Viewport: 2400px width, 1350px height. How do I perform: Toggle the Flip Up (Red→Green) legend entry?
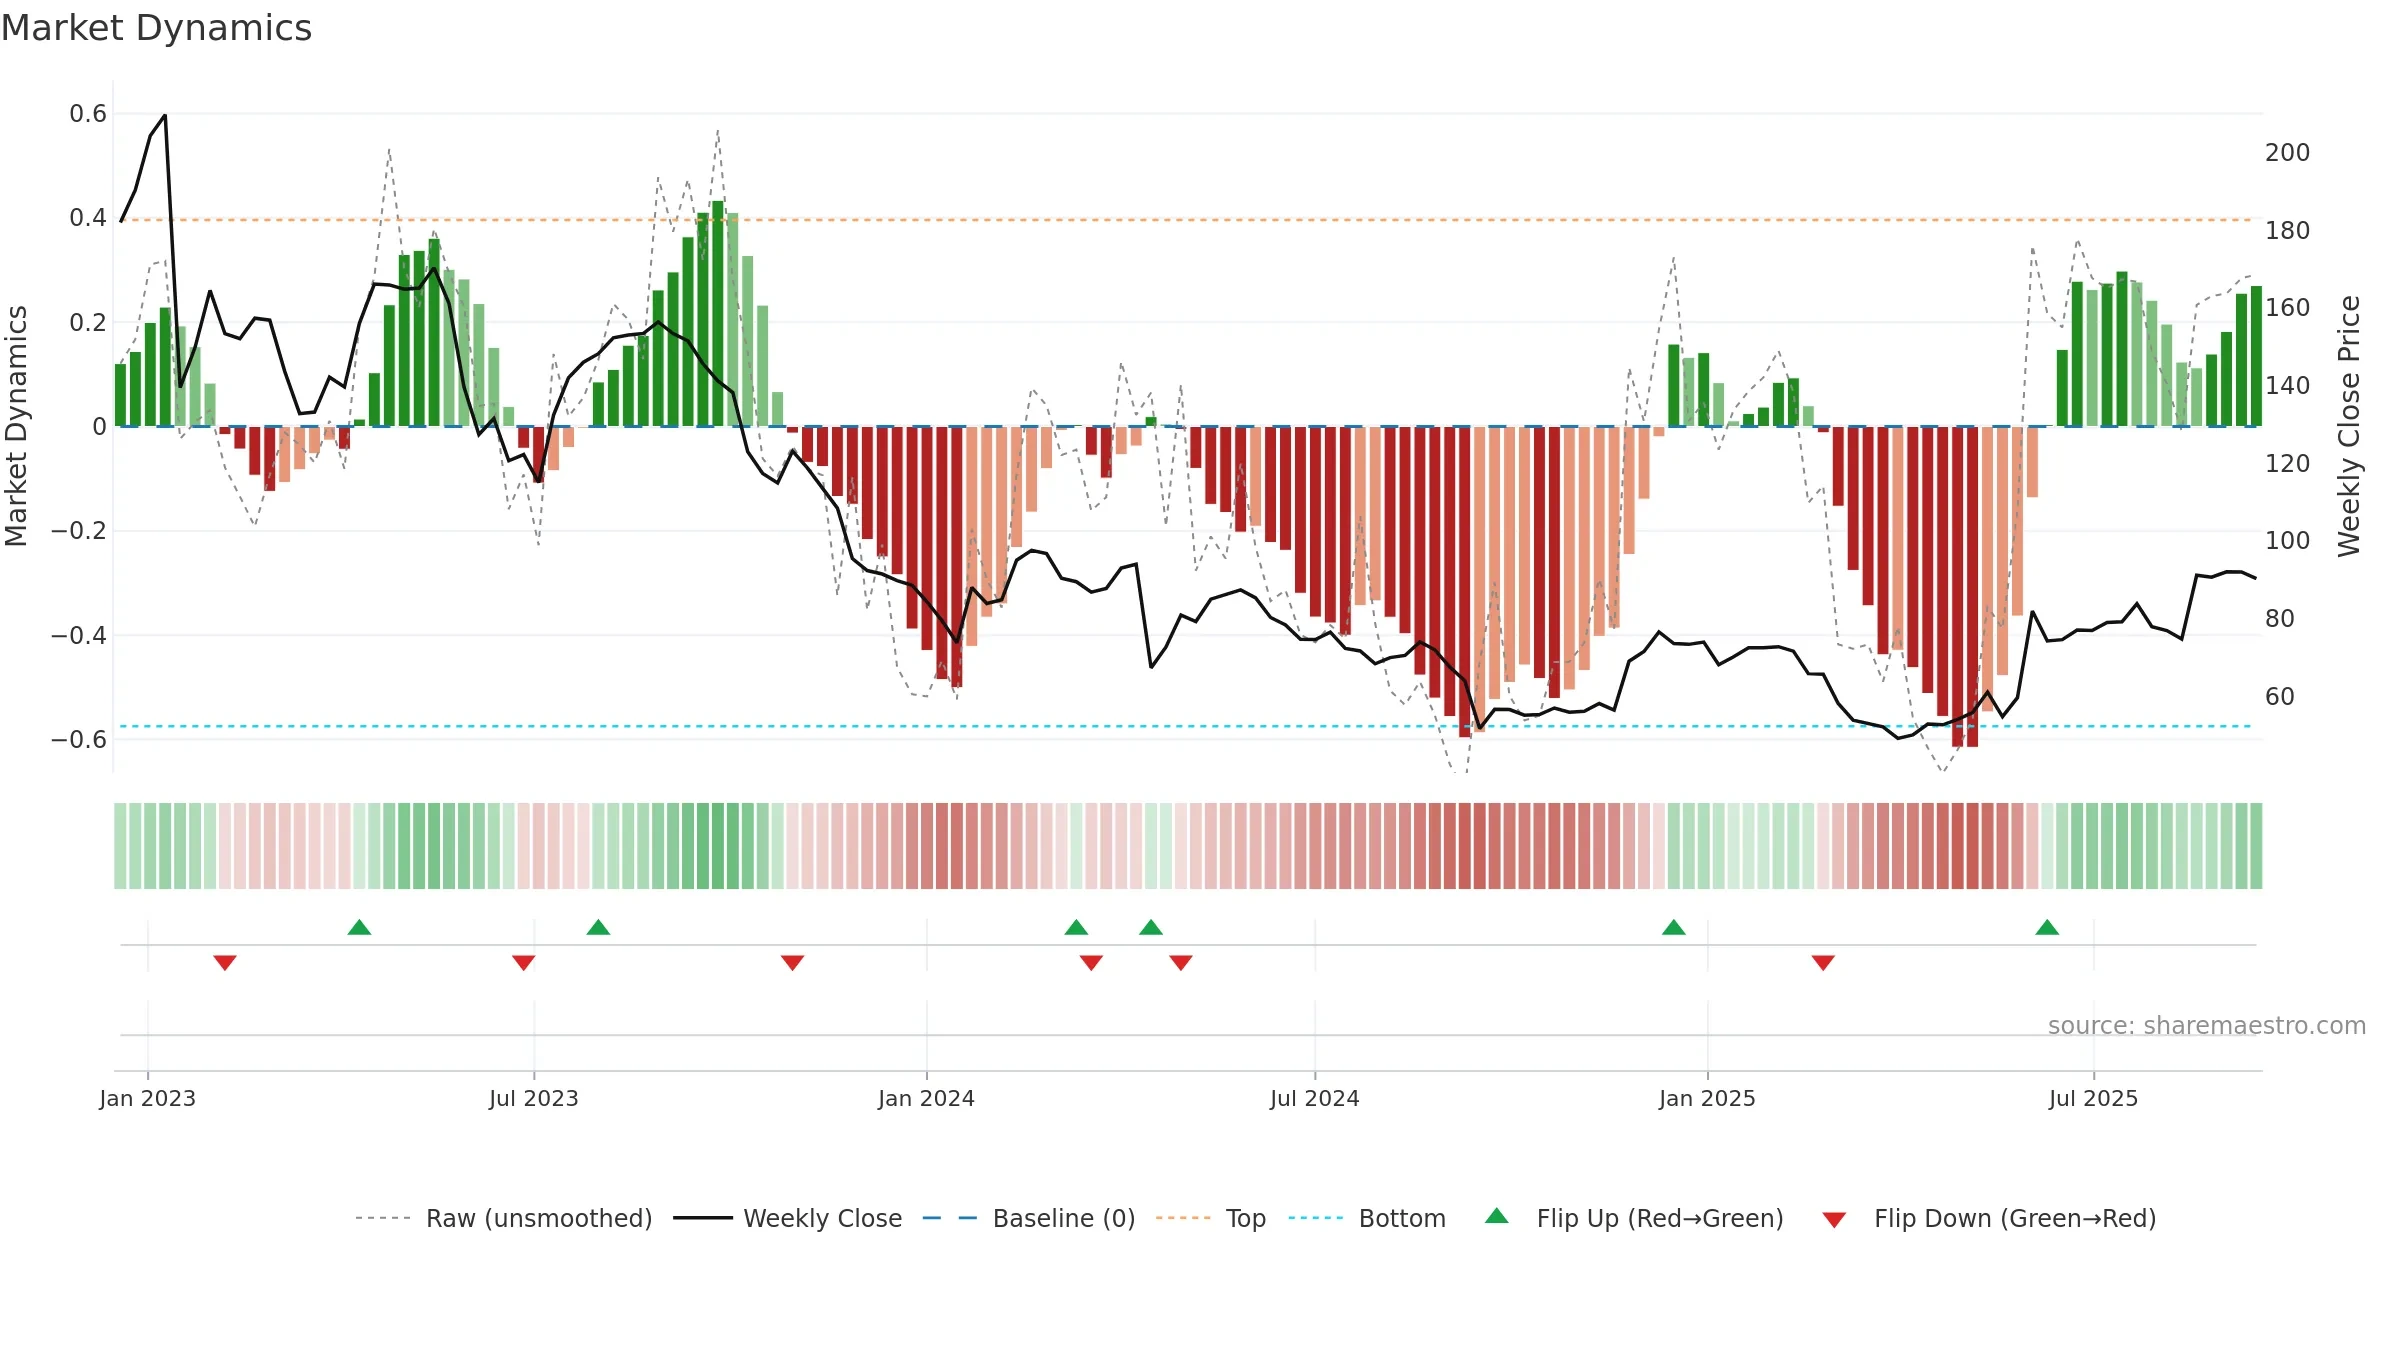click(1634, 1218)
